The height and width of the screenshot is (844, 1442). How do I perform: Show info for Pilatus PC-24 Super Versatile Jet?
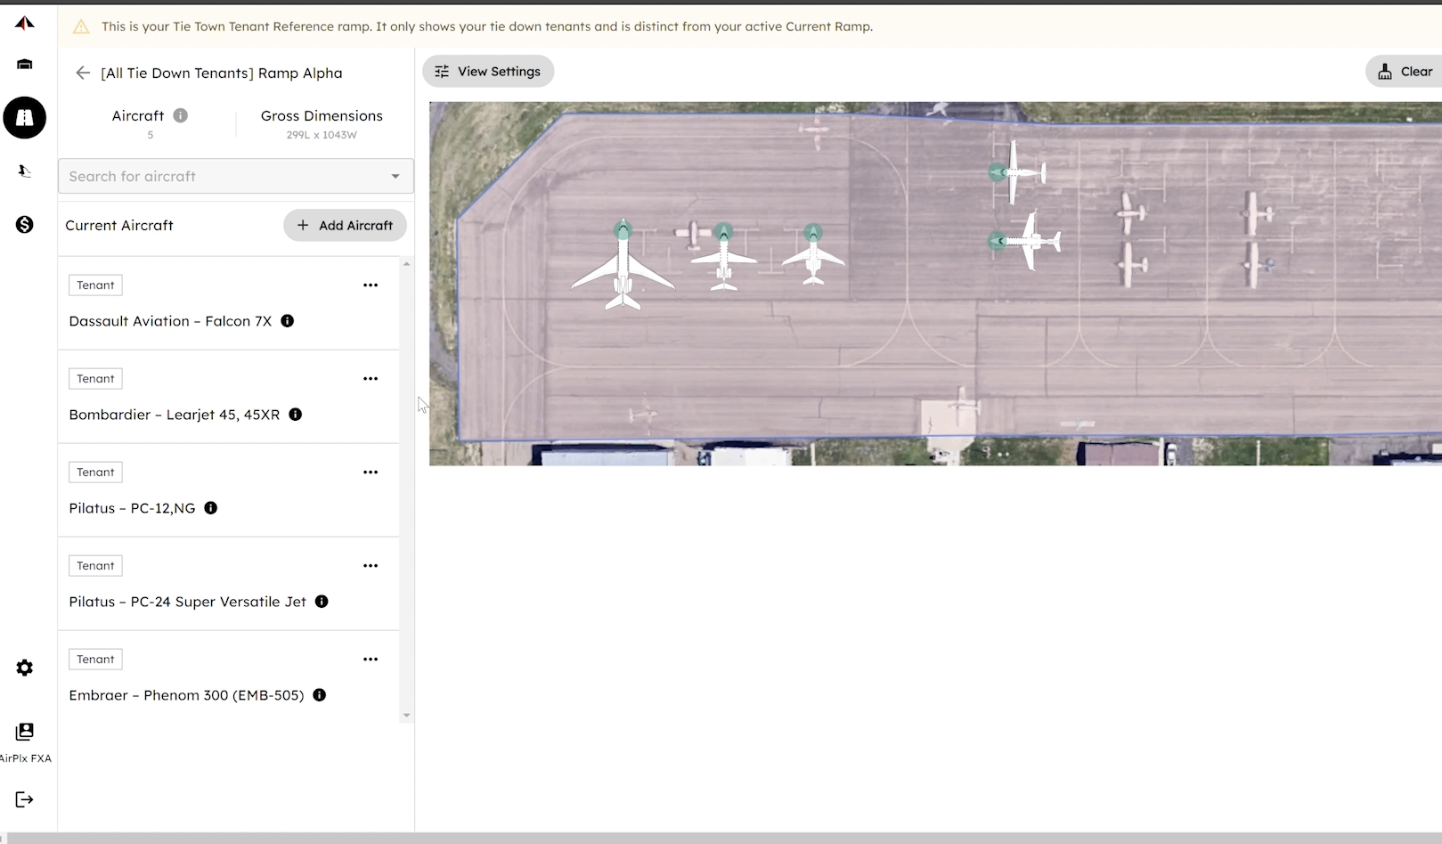pyautogui.click(x=322, y=601)
